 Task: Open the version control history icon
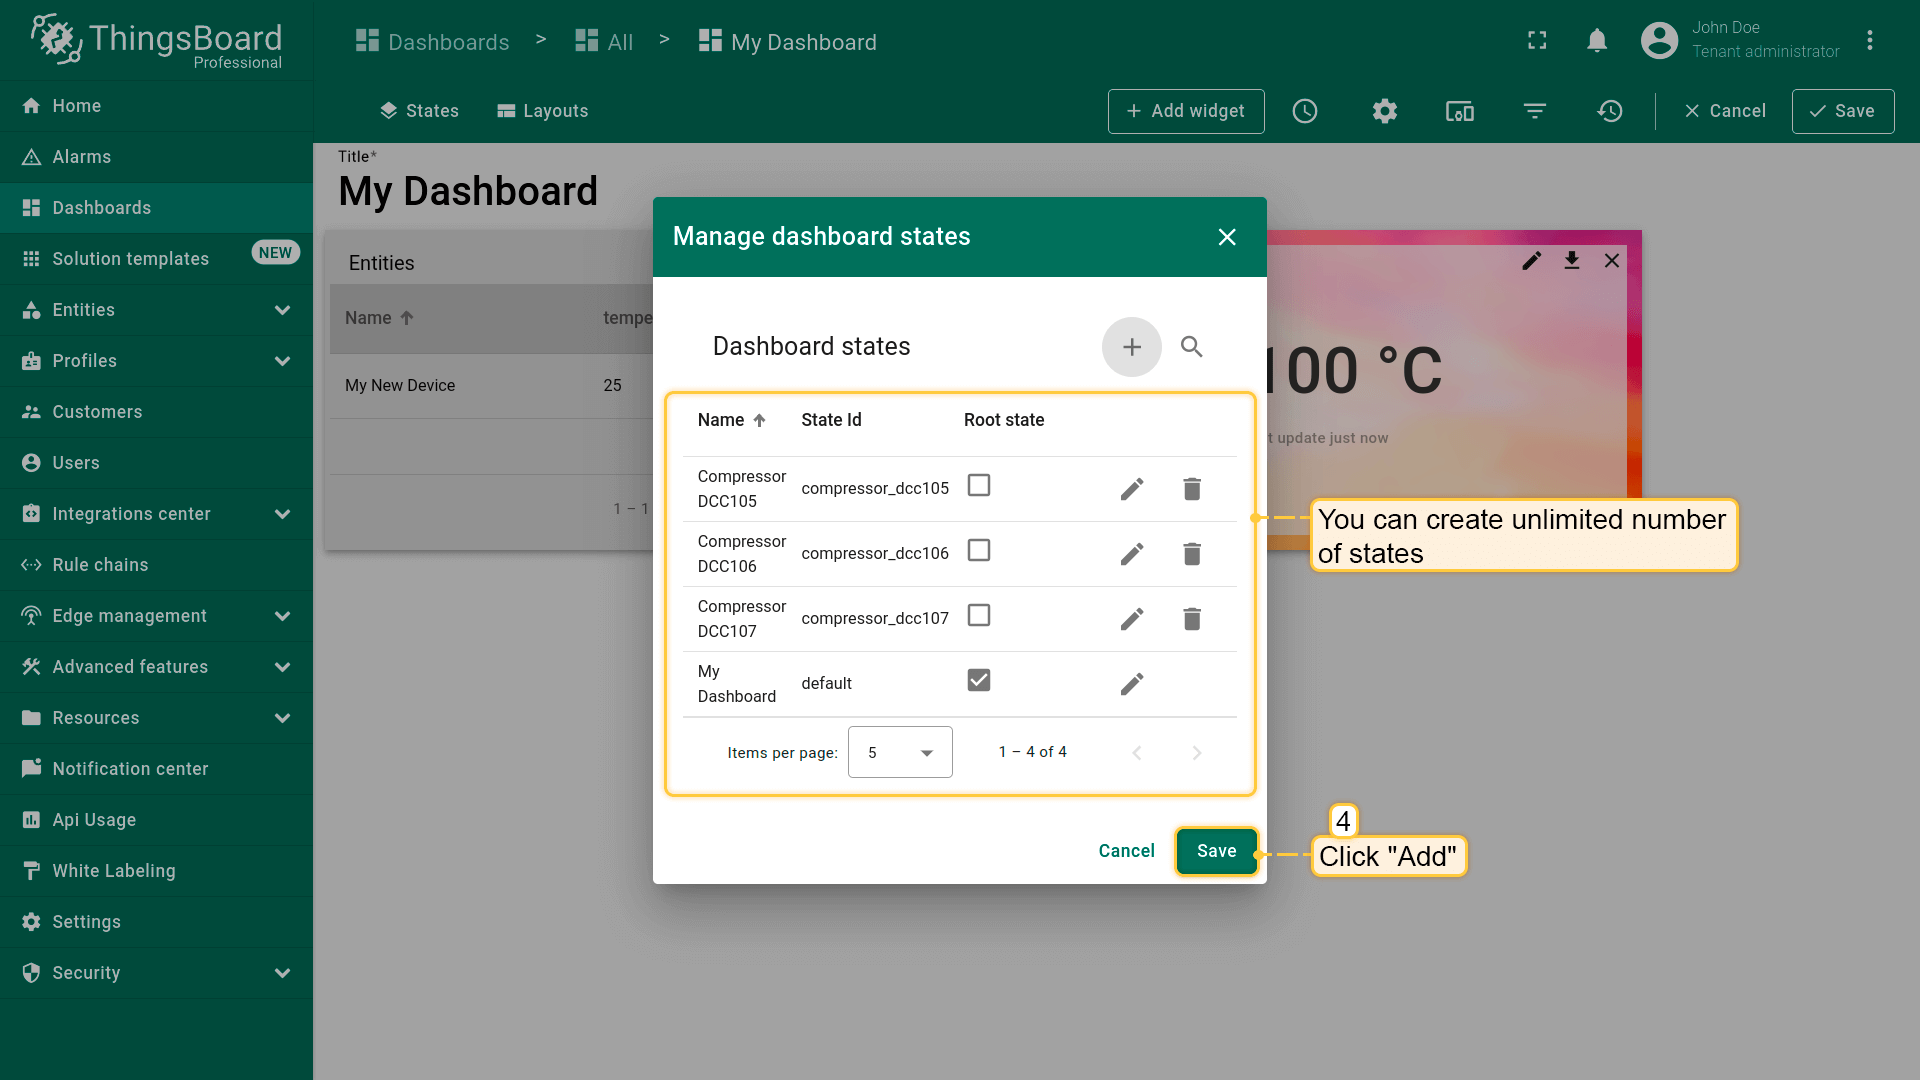coord(1609,111)
